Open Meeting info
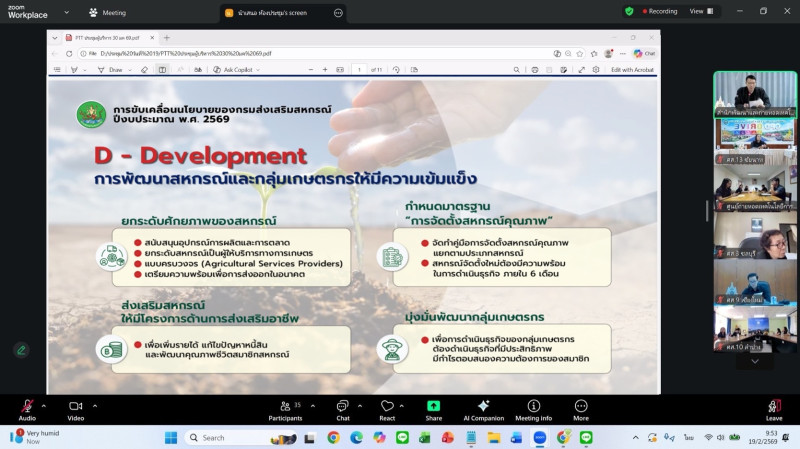Screen dimensions: 800x449 pyautogui.click(x=533, y=406)
